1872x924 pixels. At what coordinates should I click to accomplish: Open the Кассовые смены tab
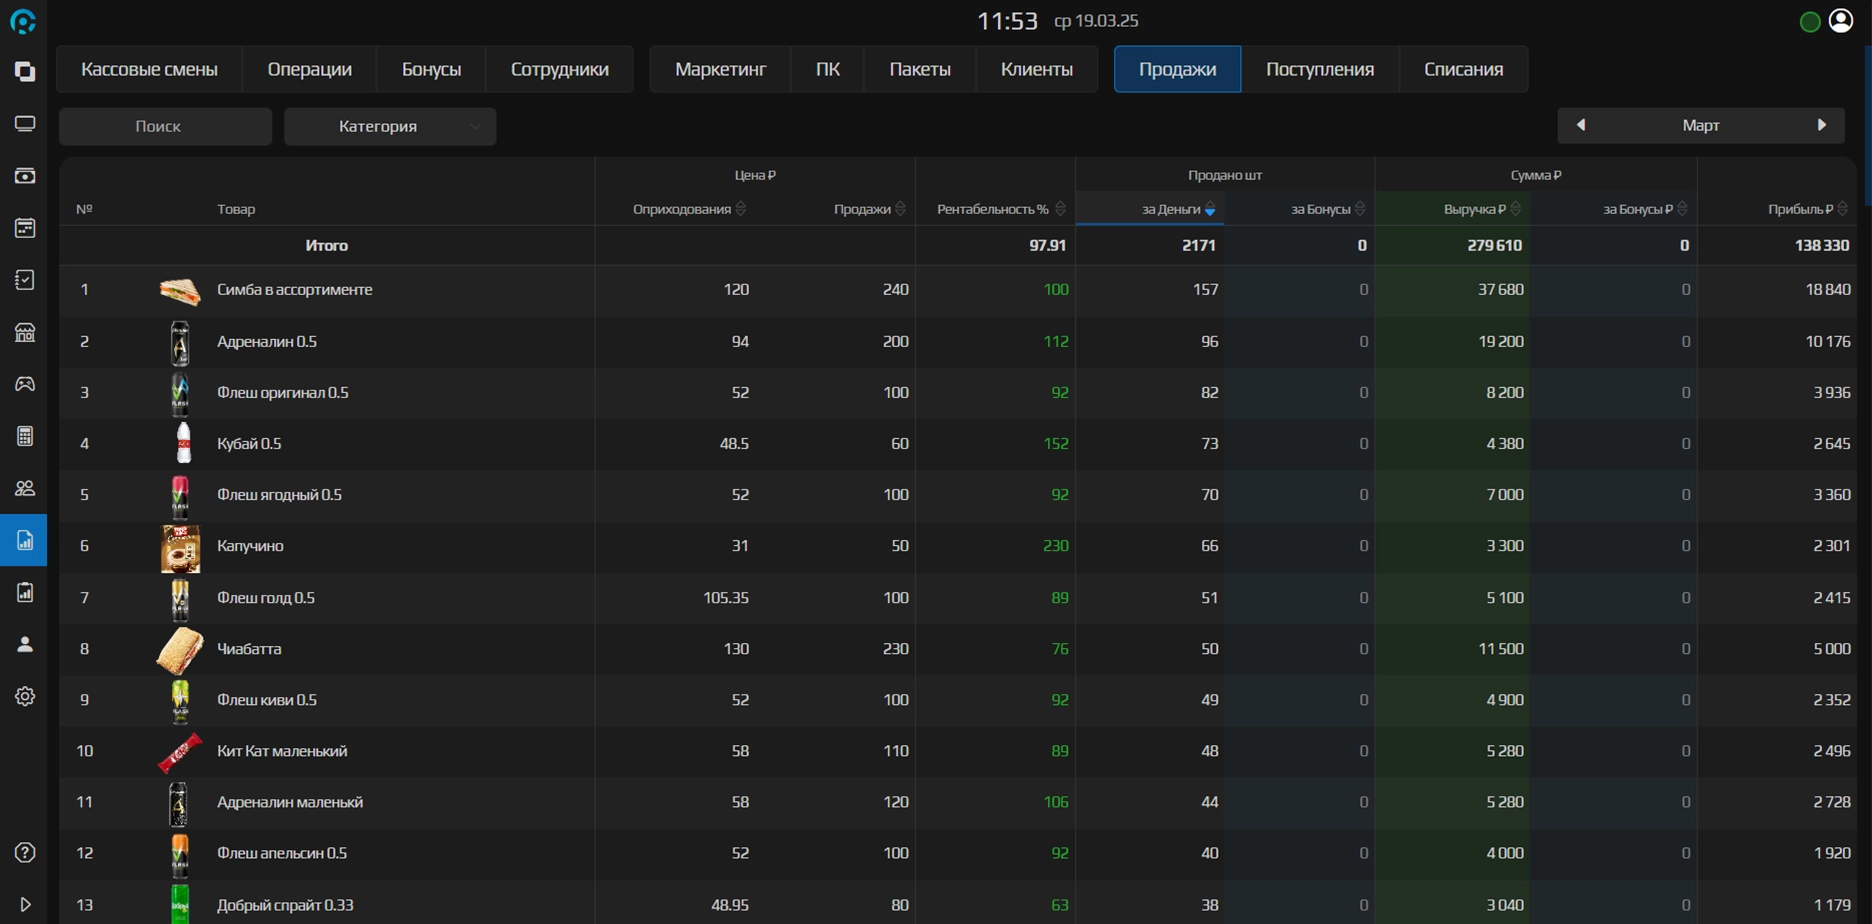click(x=149, y=69)
